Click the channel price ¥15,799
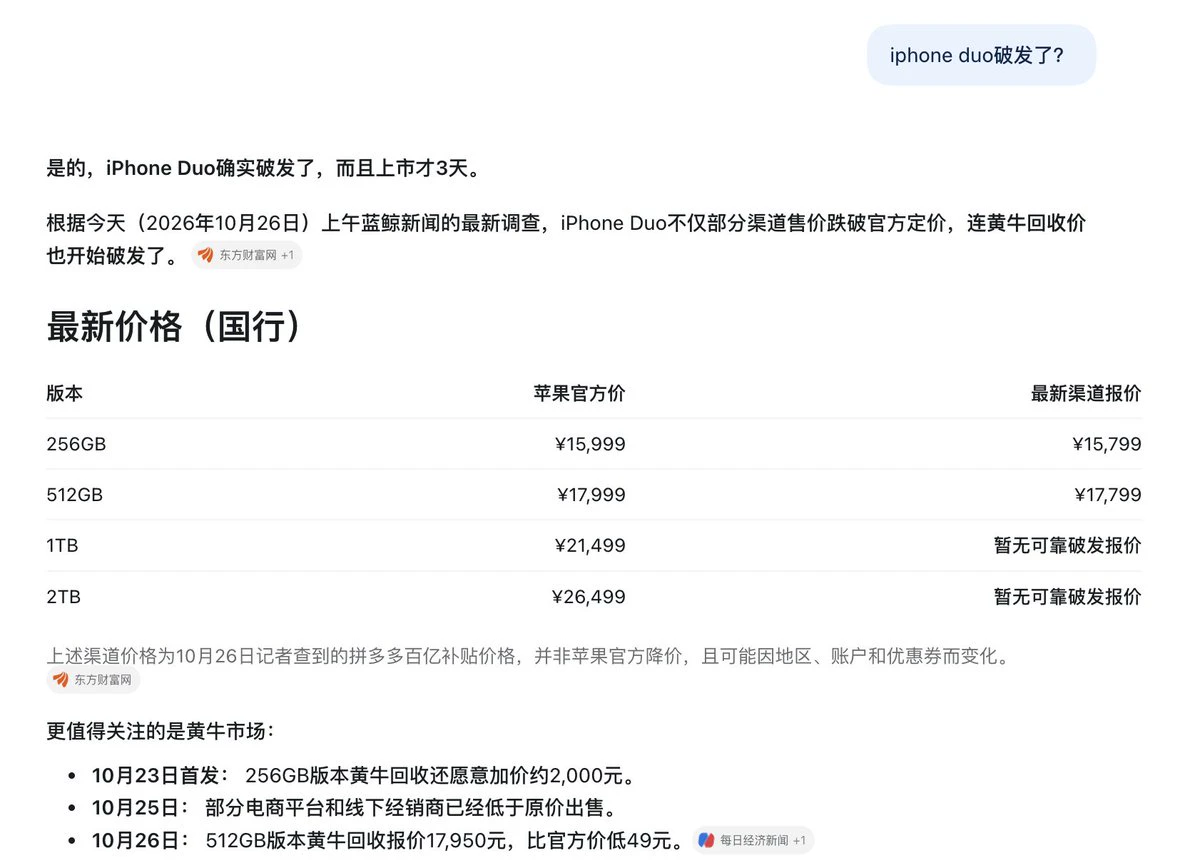 coord(1106,444)
